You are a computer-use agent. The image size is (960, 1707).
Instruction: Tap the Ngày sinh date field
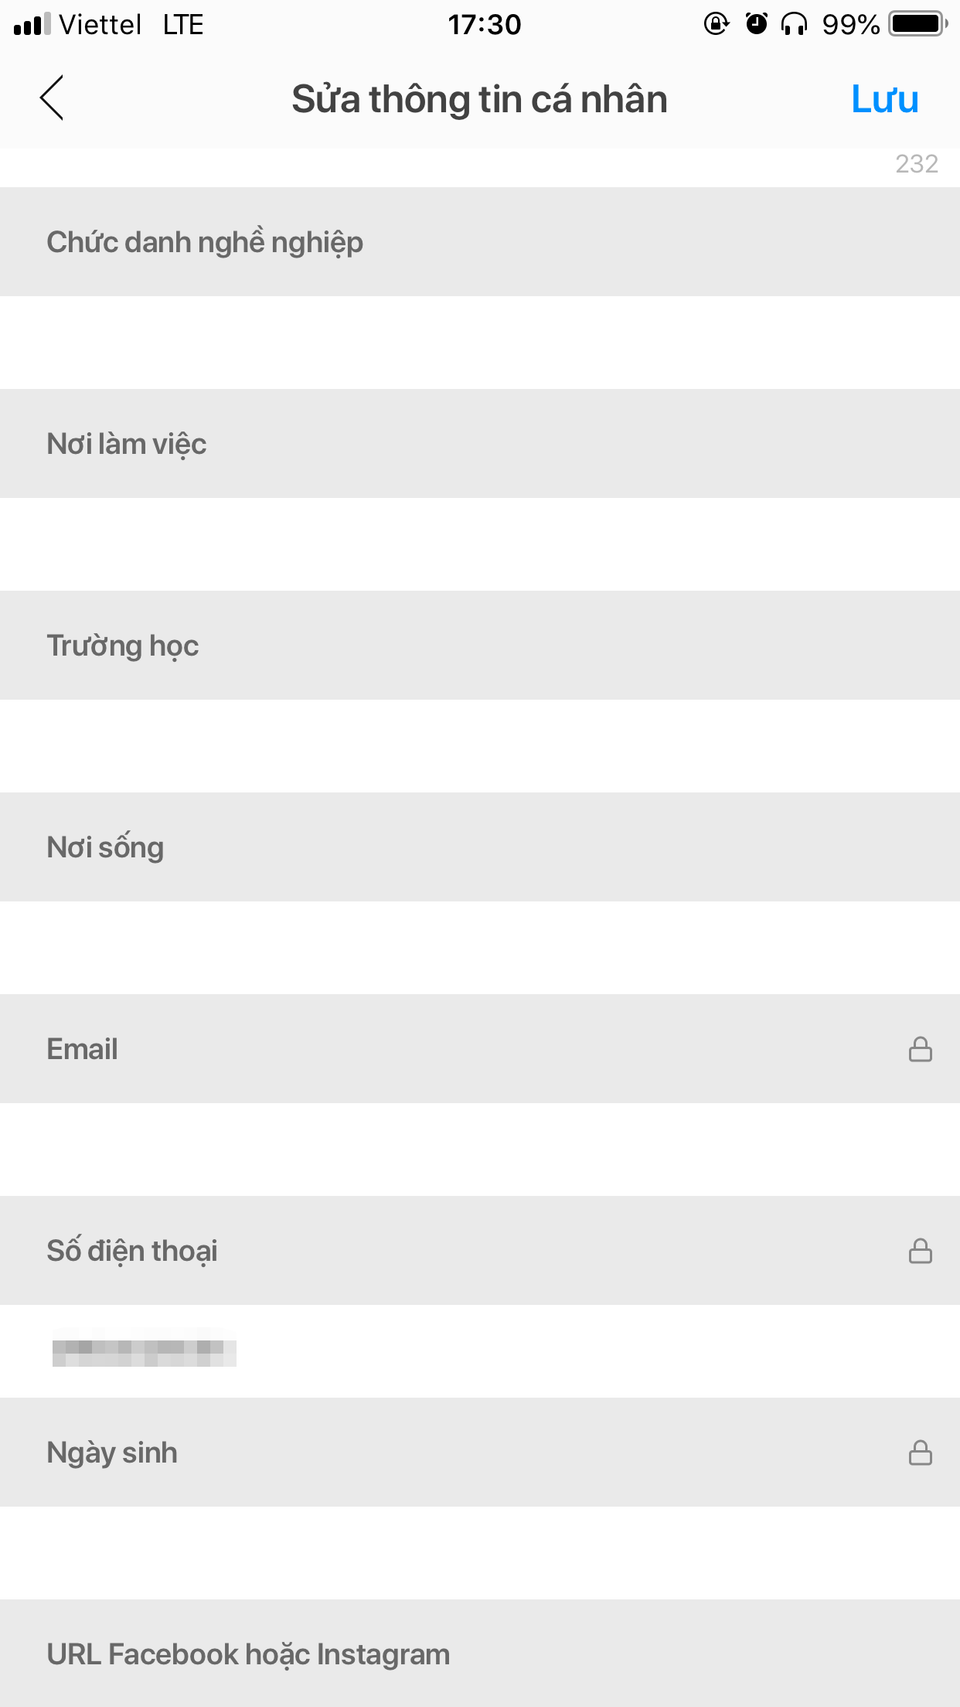coord(480,1553)
